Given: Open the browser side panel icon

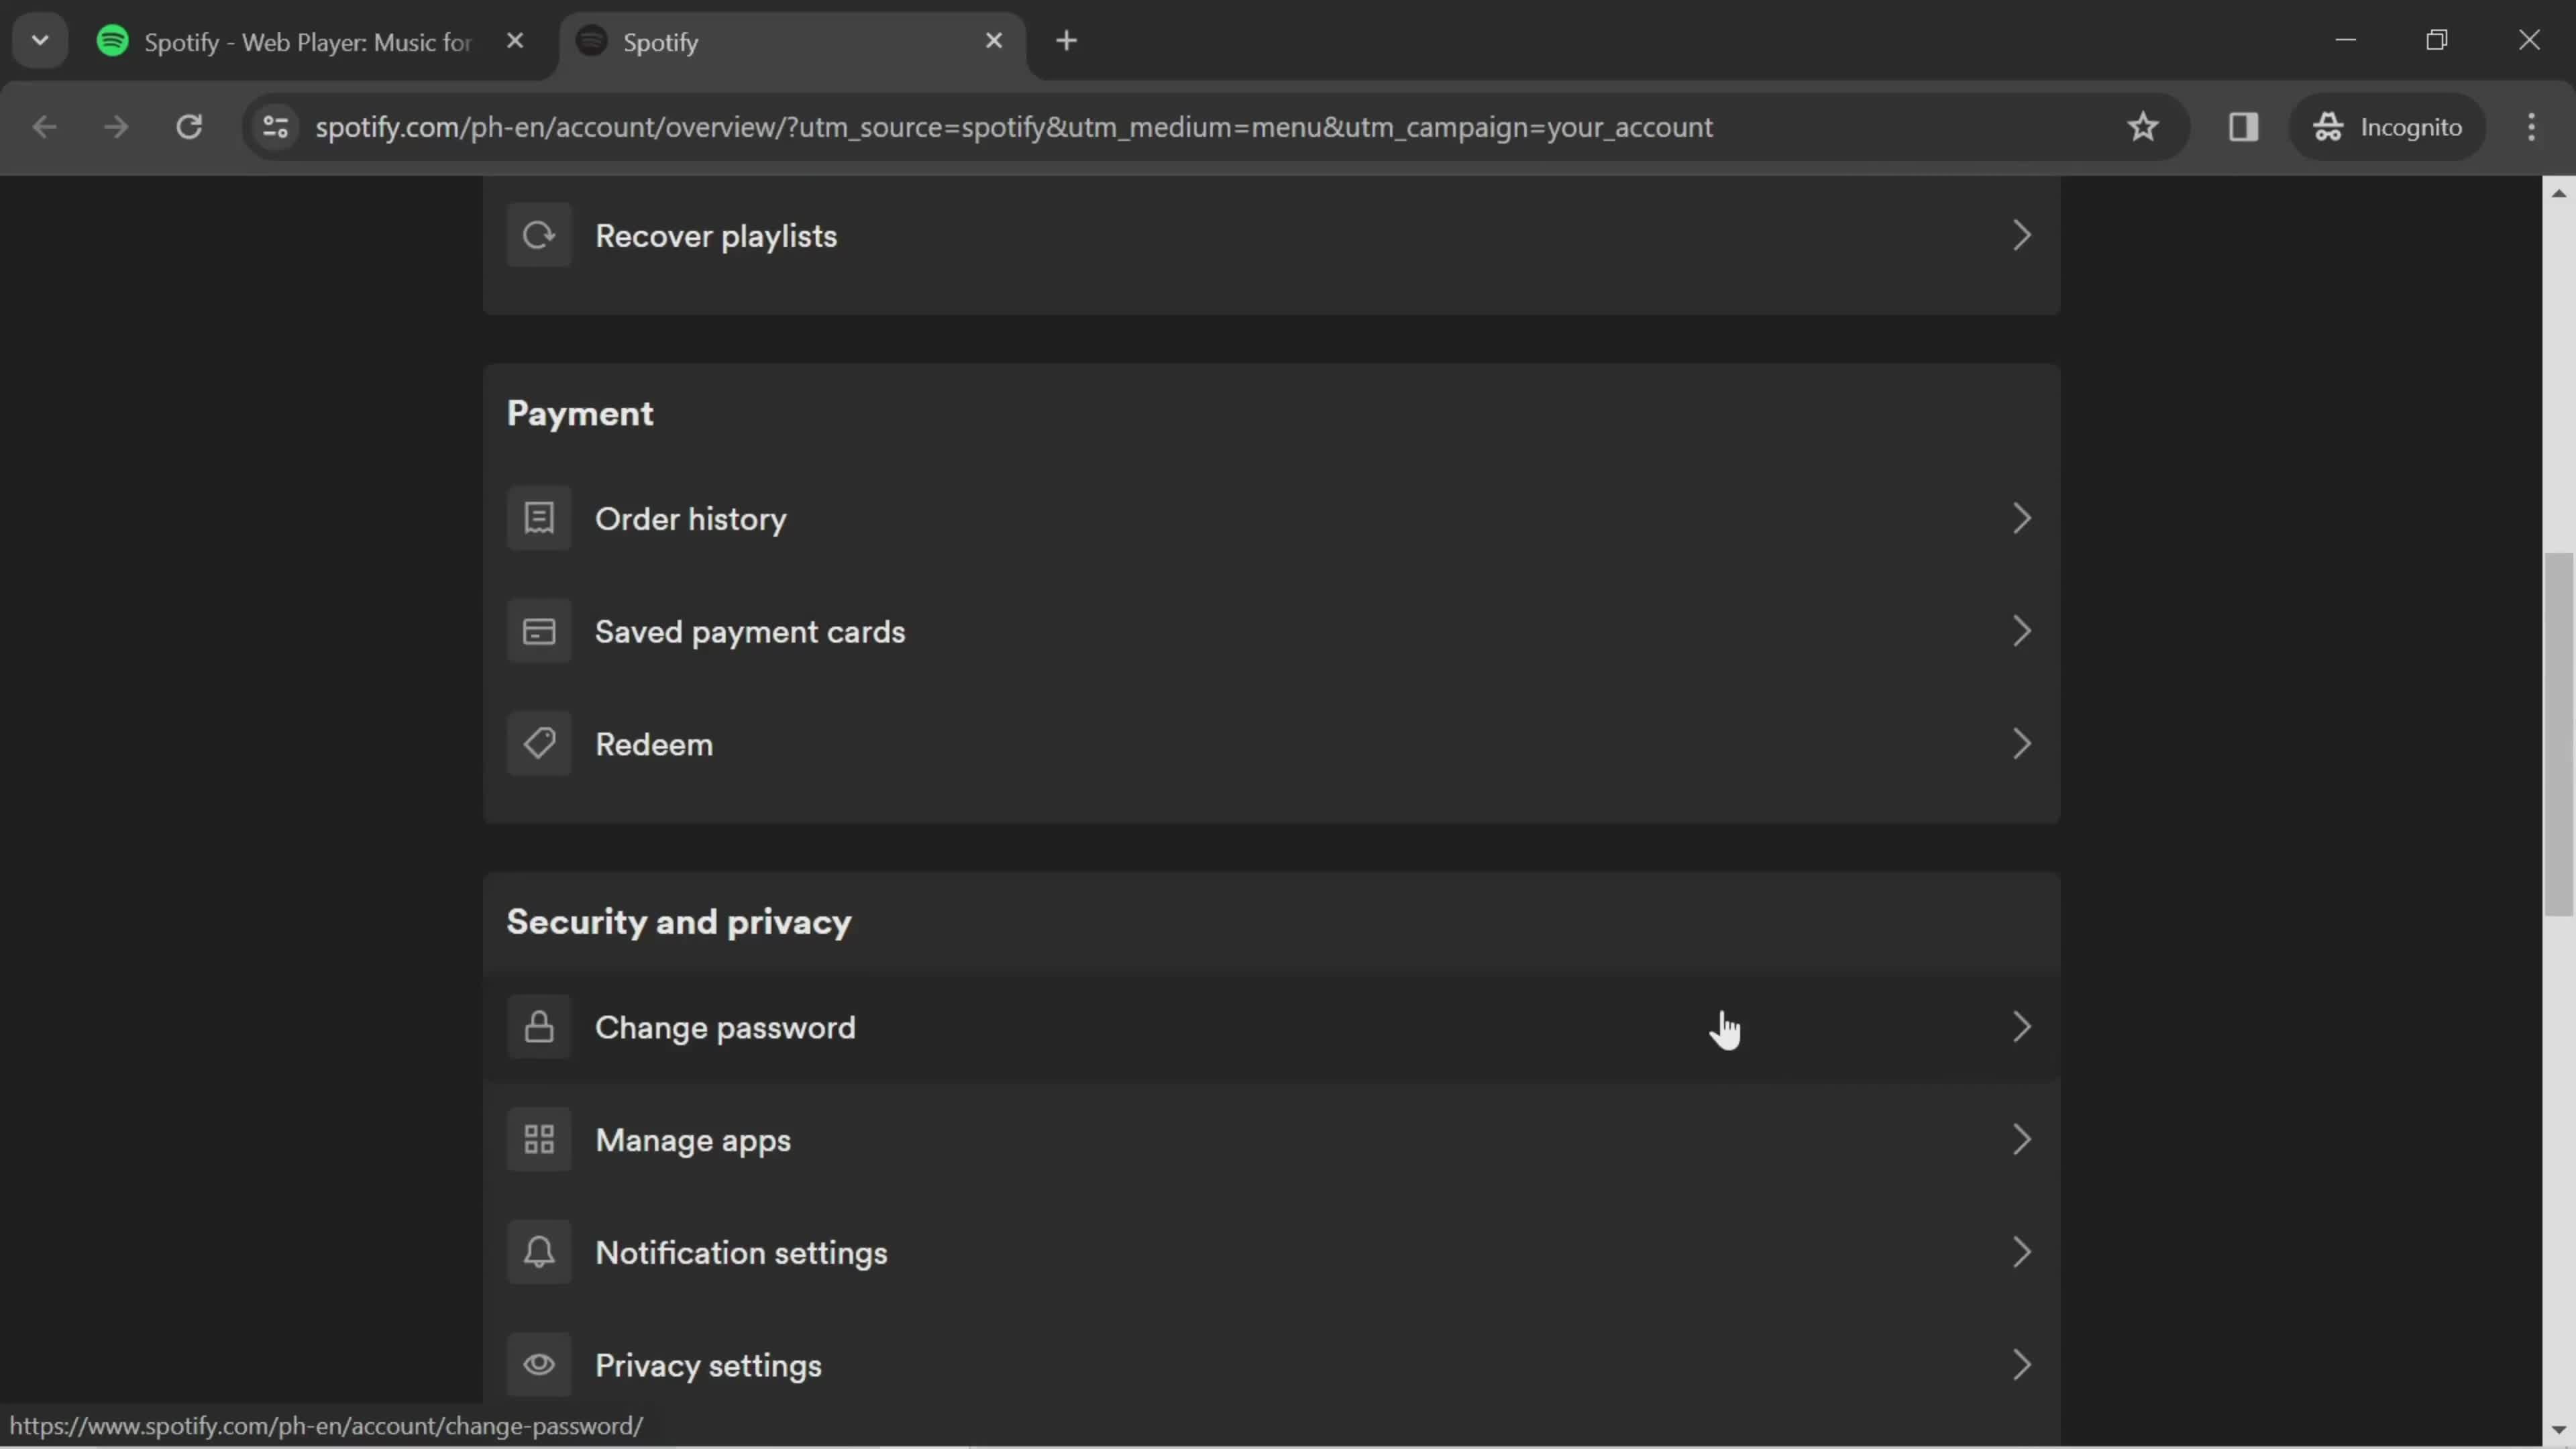Looking at the screenshot, I should (2243, 127).
